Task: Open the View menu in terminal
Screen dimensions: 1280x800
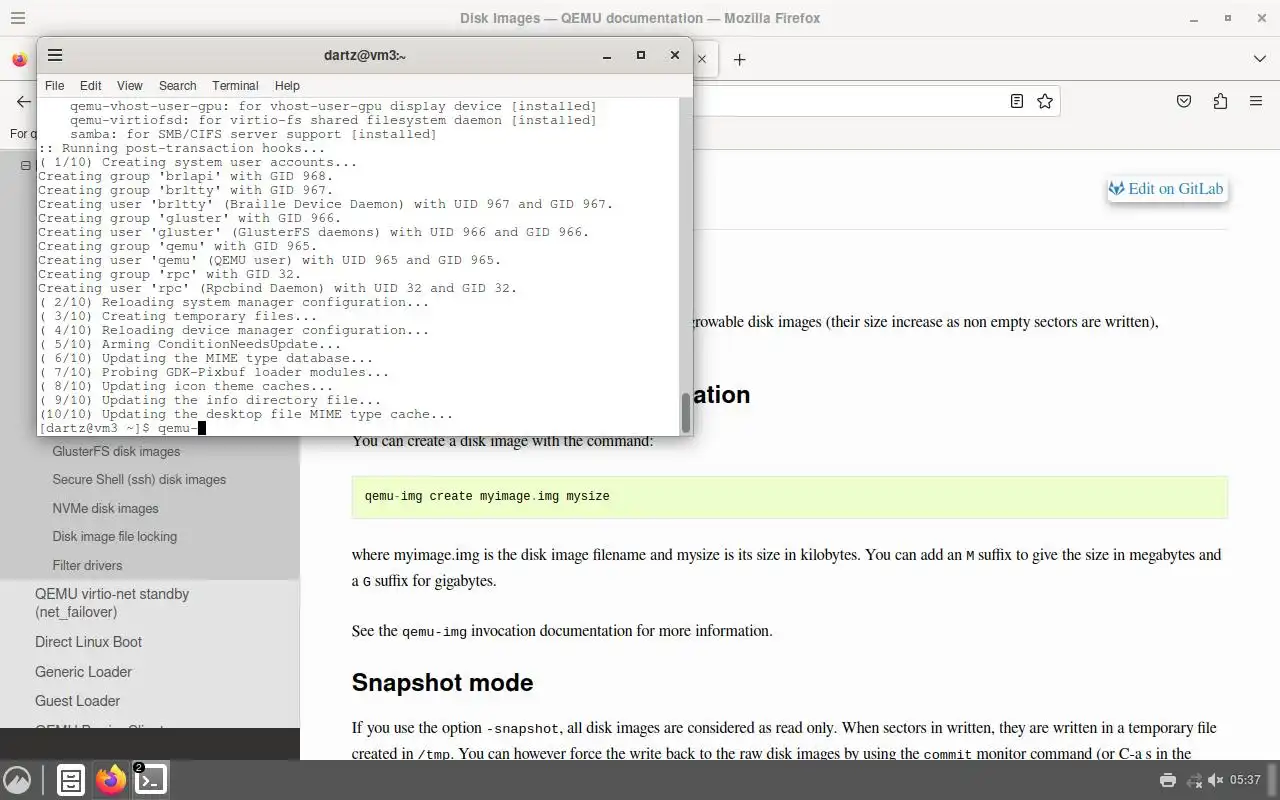Action: click(129, 86)
